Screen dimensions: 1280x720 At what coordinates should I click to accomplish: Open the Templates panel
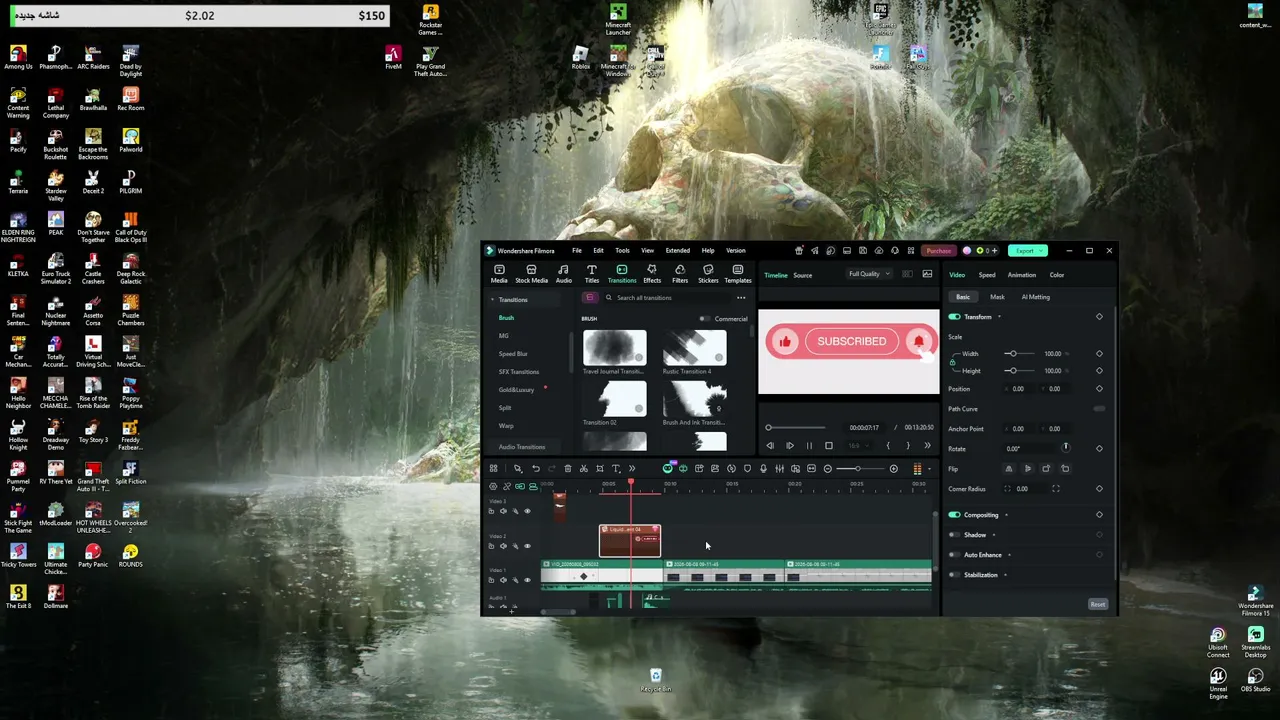pyautogui.click(x=738, y=274)
